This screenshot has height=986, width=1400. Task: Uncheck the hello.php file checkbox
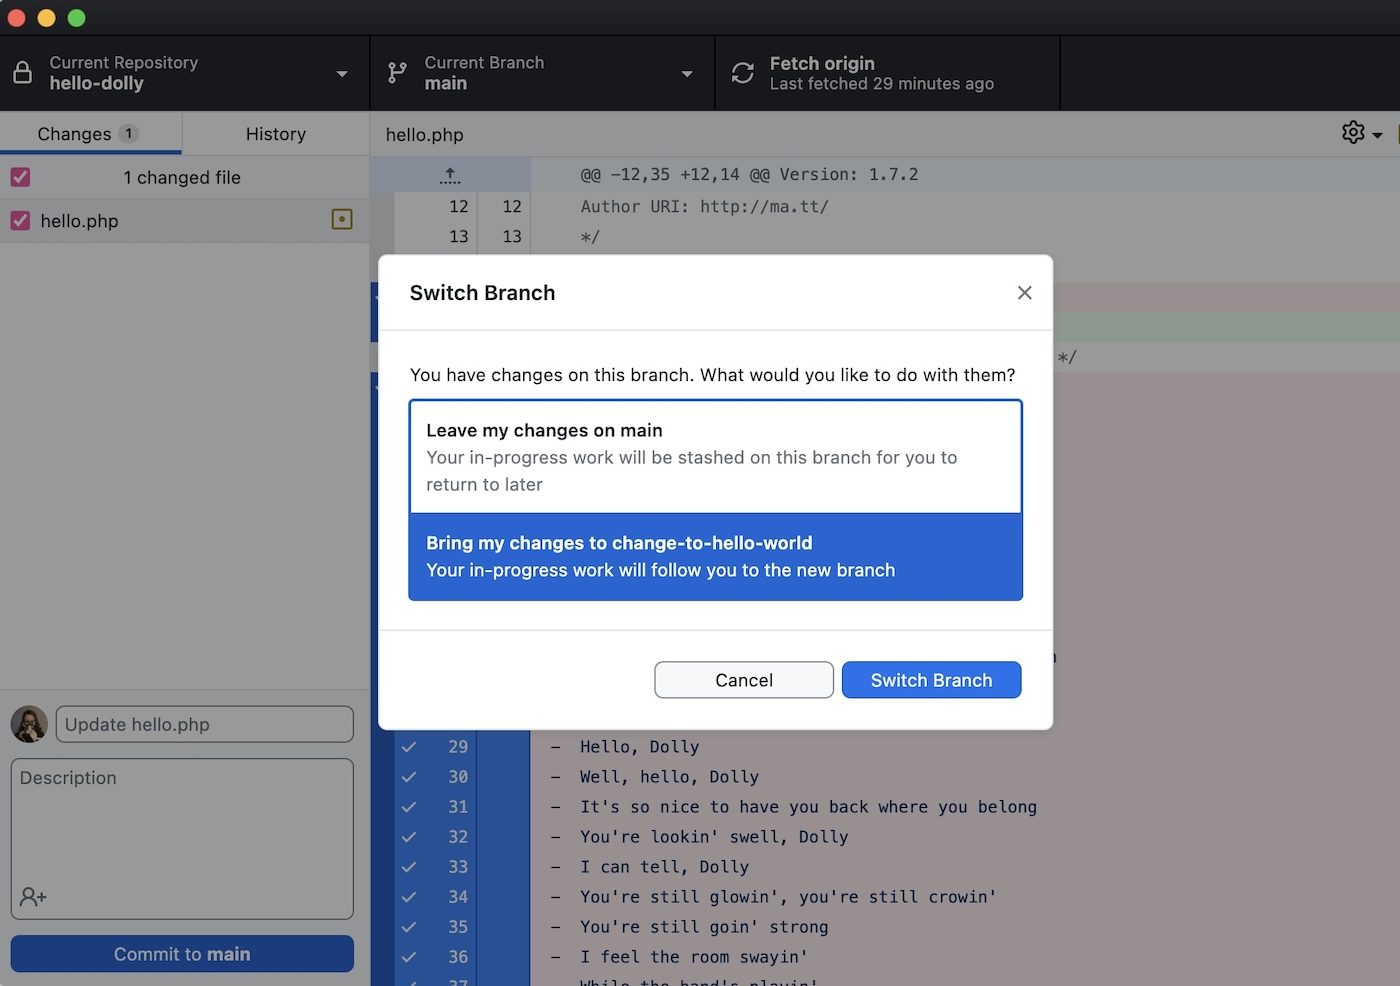click(20, 221)
